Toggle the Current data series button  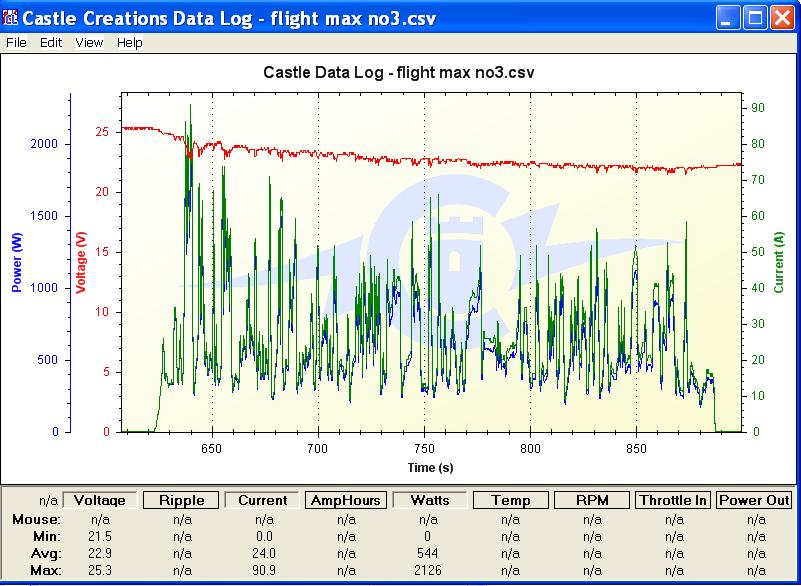click(x=263, y=500)
